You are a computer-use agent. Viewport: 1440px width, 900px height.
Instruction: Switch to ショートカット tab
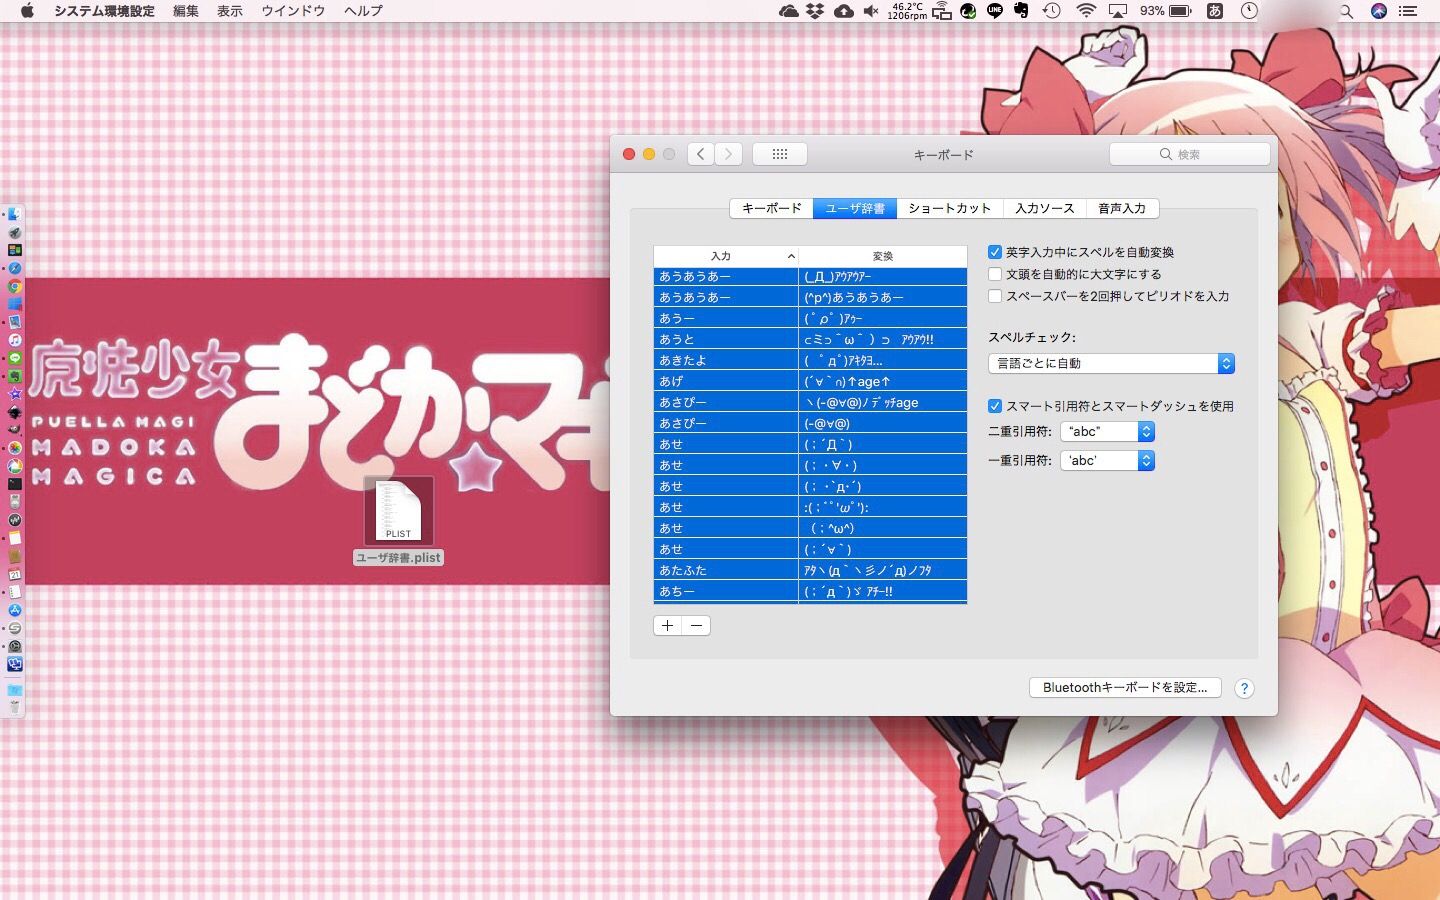point(950,208)
